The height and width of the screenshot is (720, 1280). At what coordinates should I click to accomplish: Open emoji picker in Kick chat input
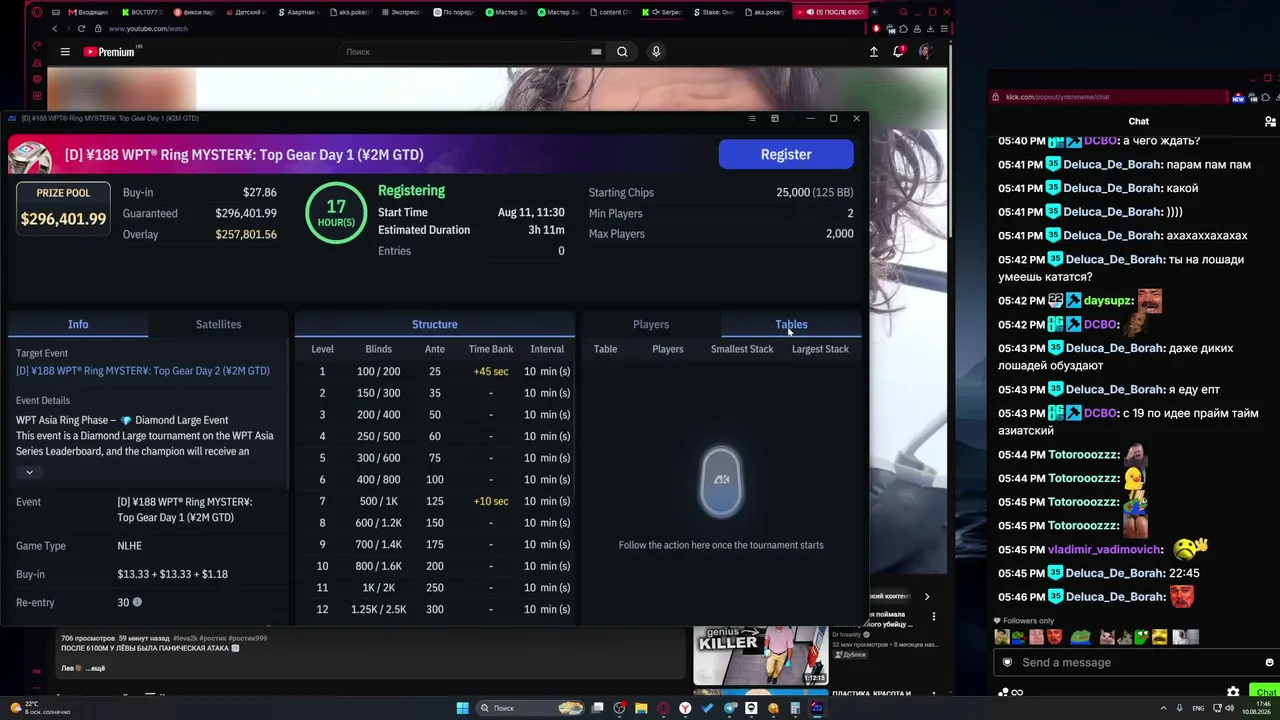click(1270, 662)
